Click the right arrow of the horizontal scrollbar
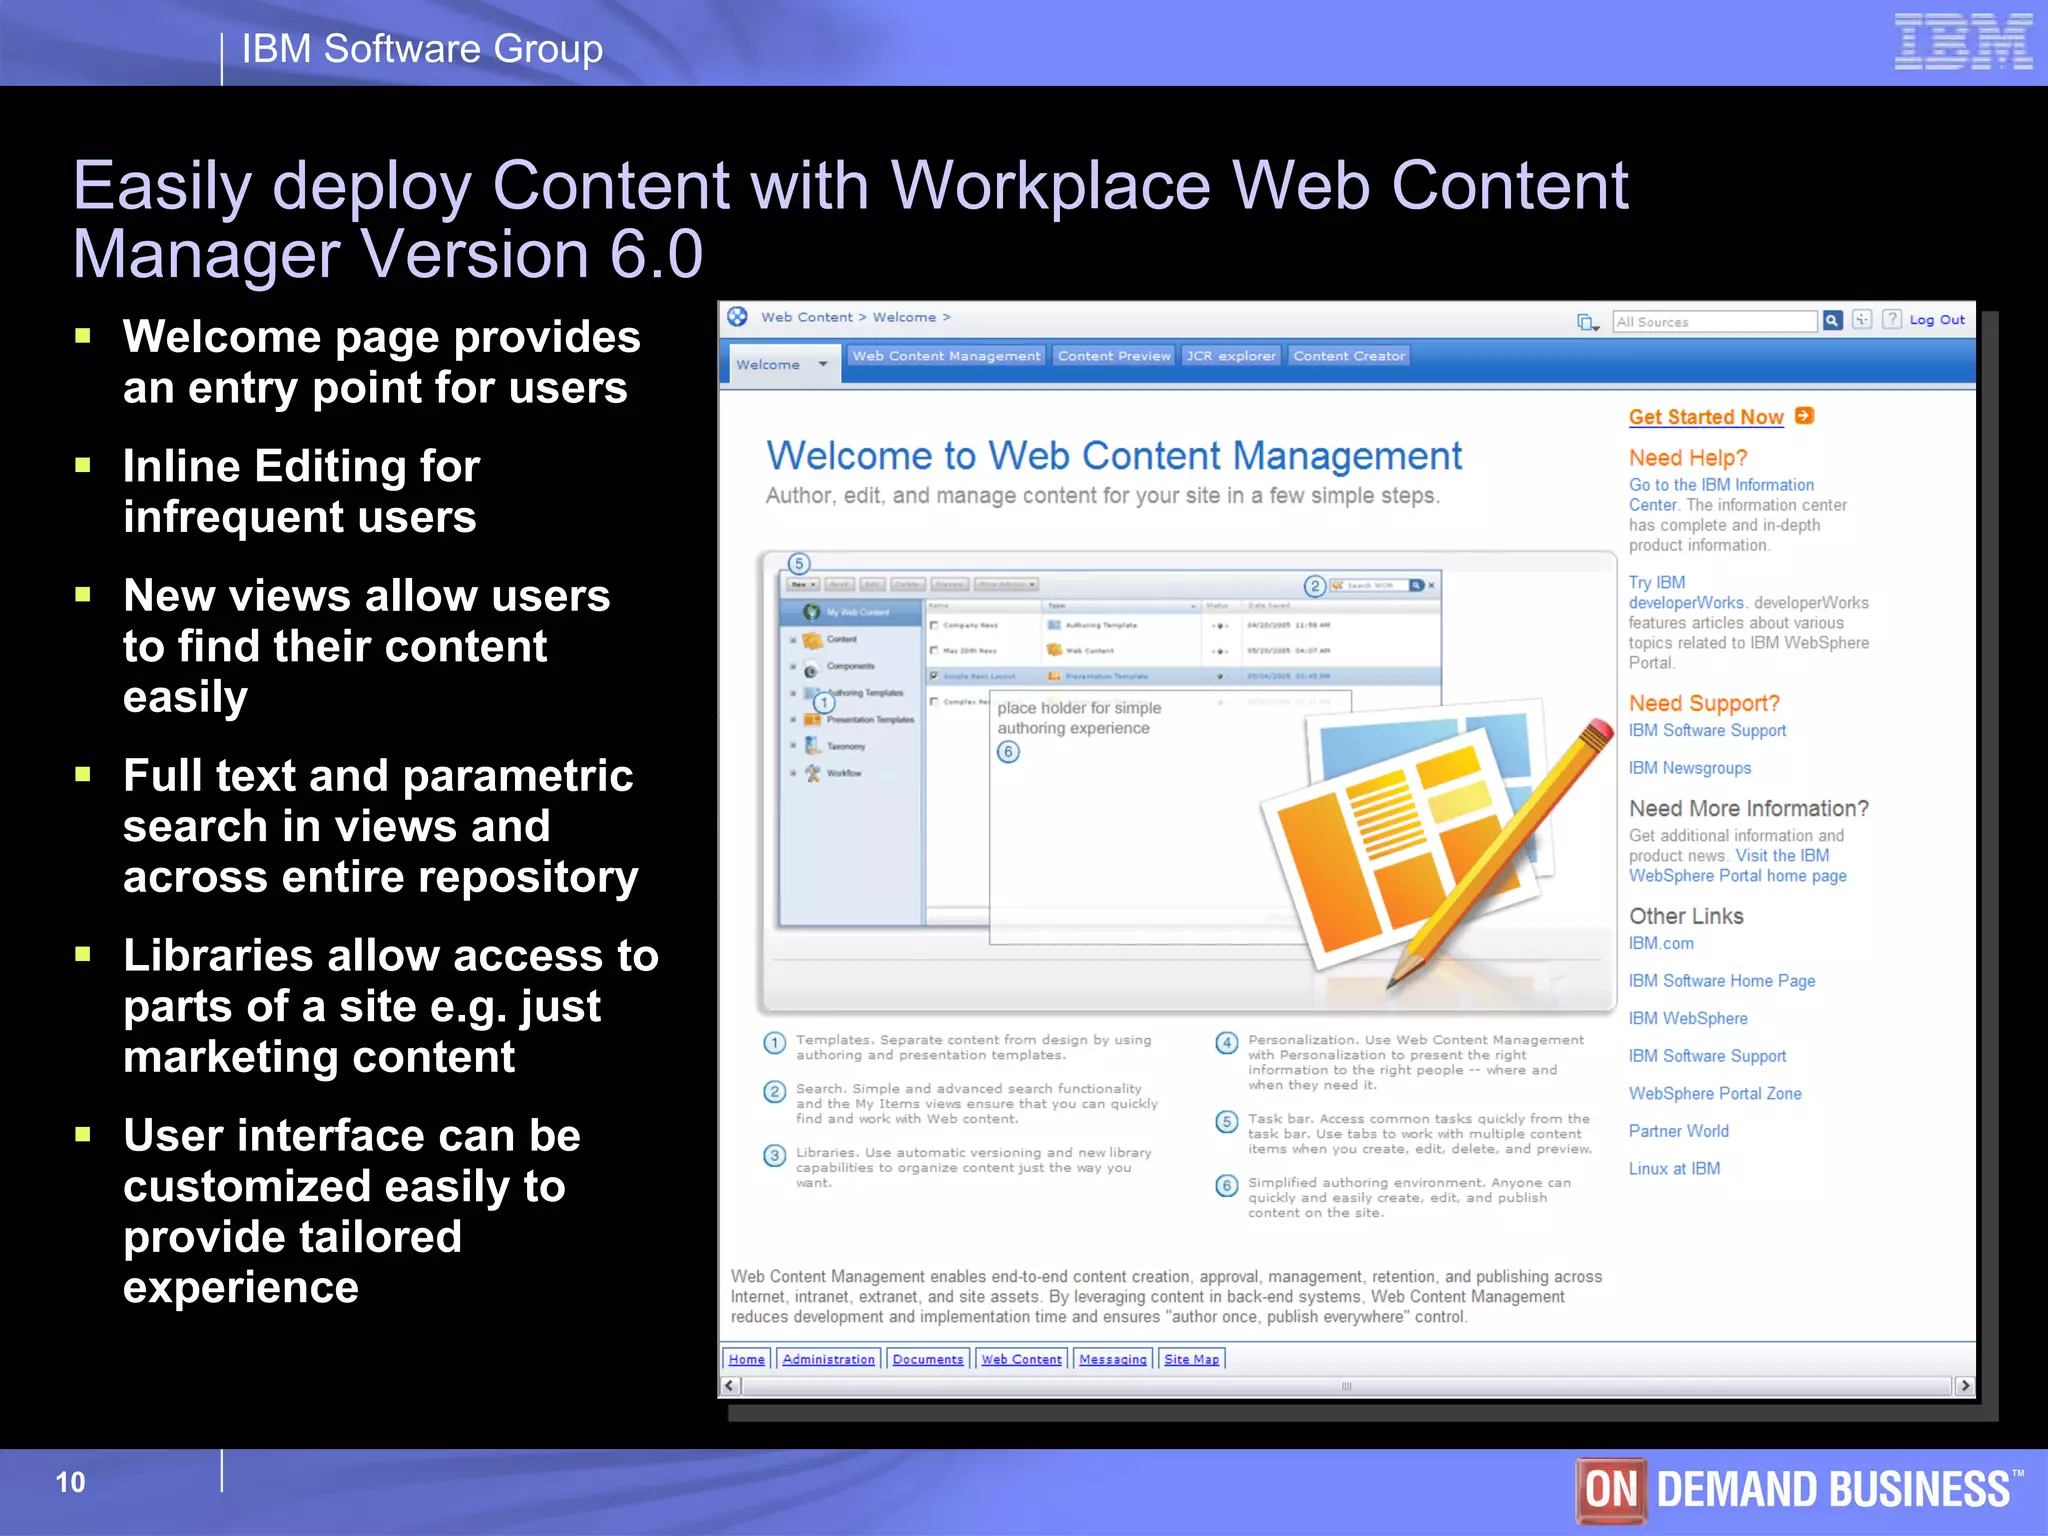Screen dimensions: 2048x1536 (1964, 1385)
